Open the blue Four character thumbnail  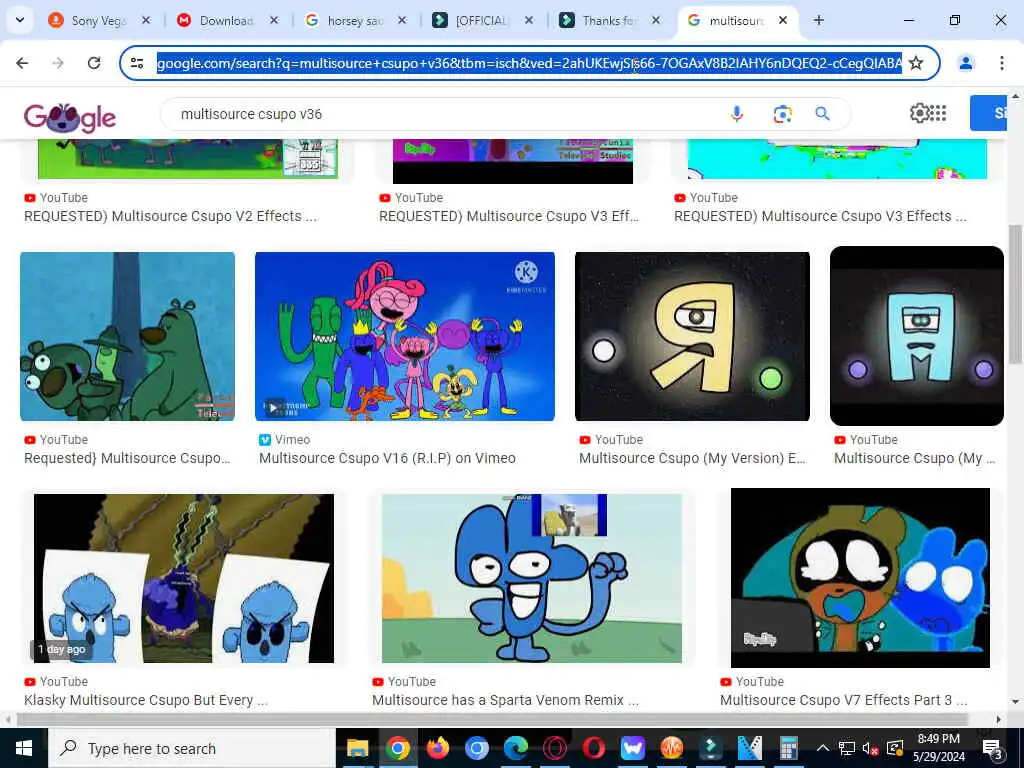pos(532,578)
